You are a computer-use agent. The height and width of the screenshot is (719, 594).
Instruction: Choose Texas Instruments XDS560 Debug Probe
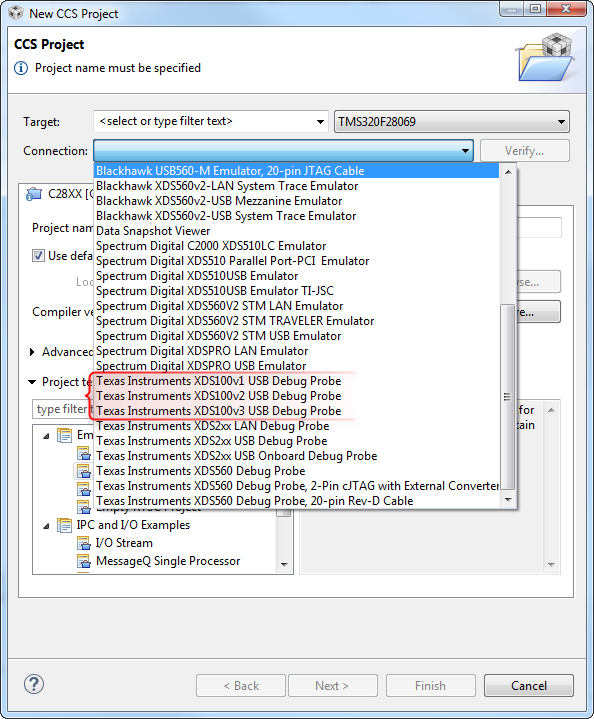[296, 471]
